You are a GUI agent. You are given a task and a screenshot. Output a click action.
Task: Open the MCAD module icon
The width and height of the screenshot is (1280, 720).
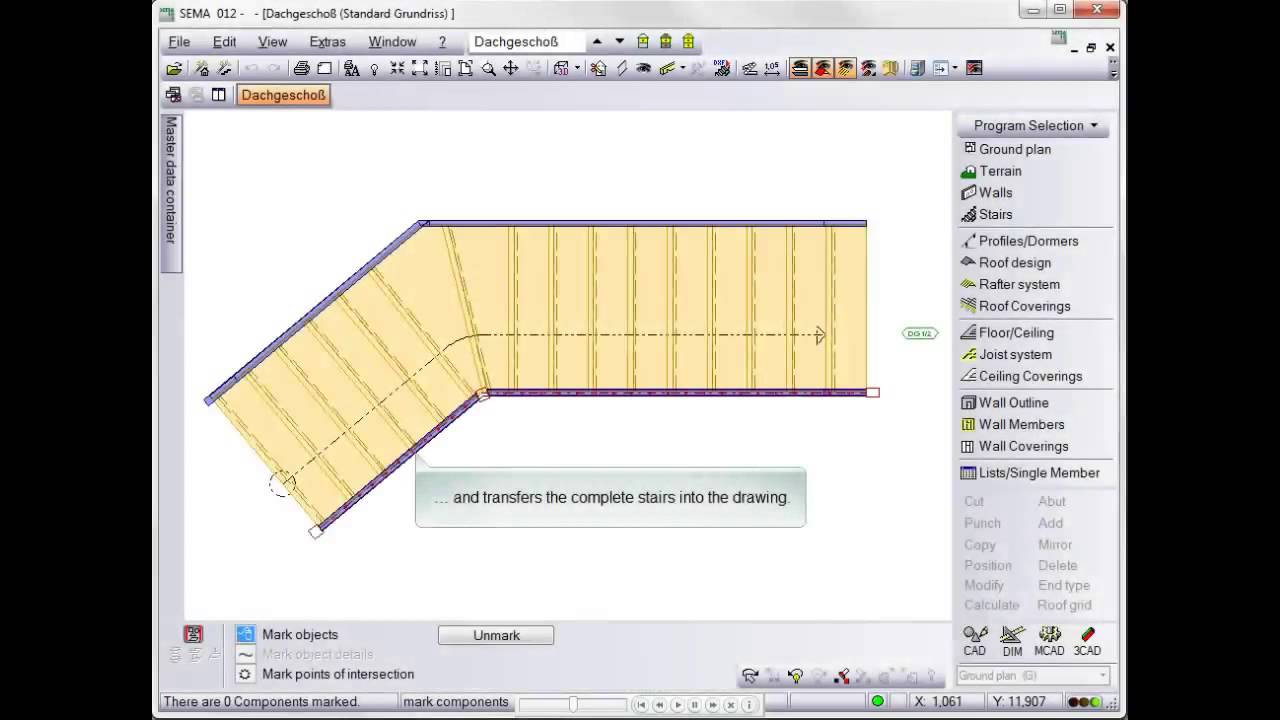pyautogui.click(x=1049, y=641)
